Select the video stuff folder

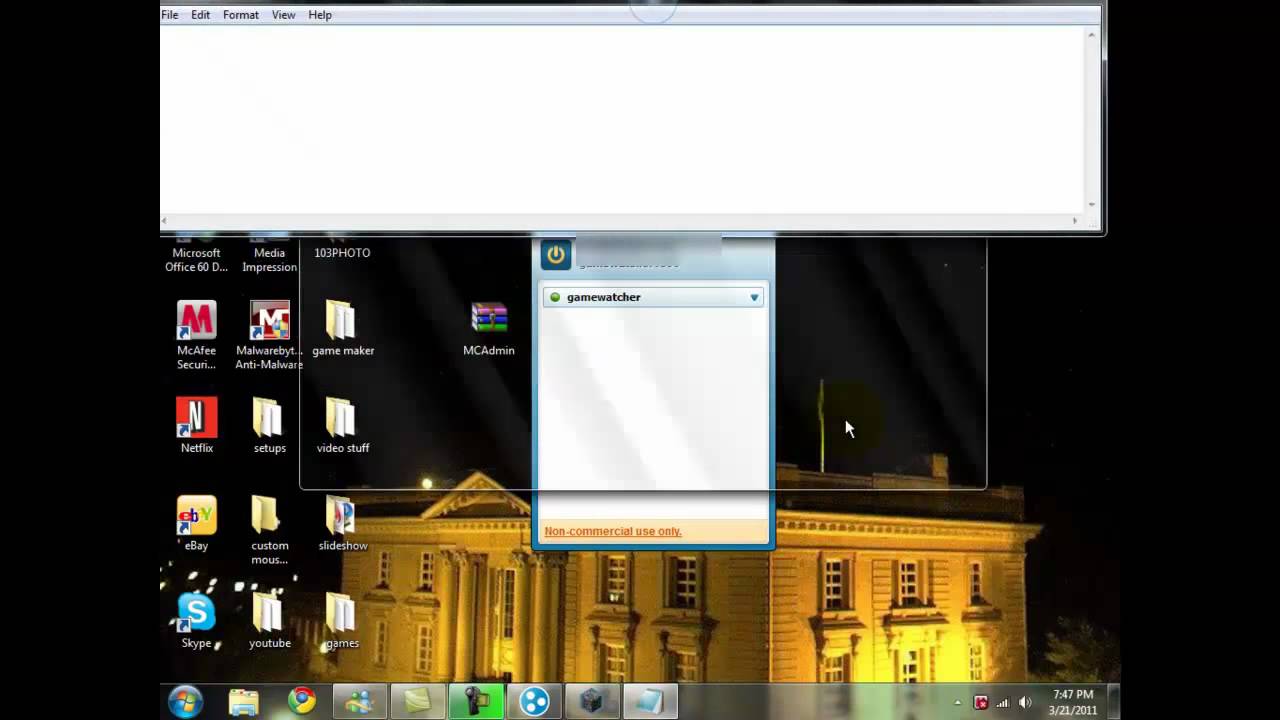(343, 426)
